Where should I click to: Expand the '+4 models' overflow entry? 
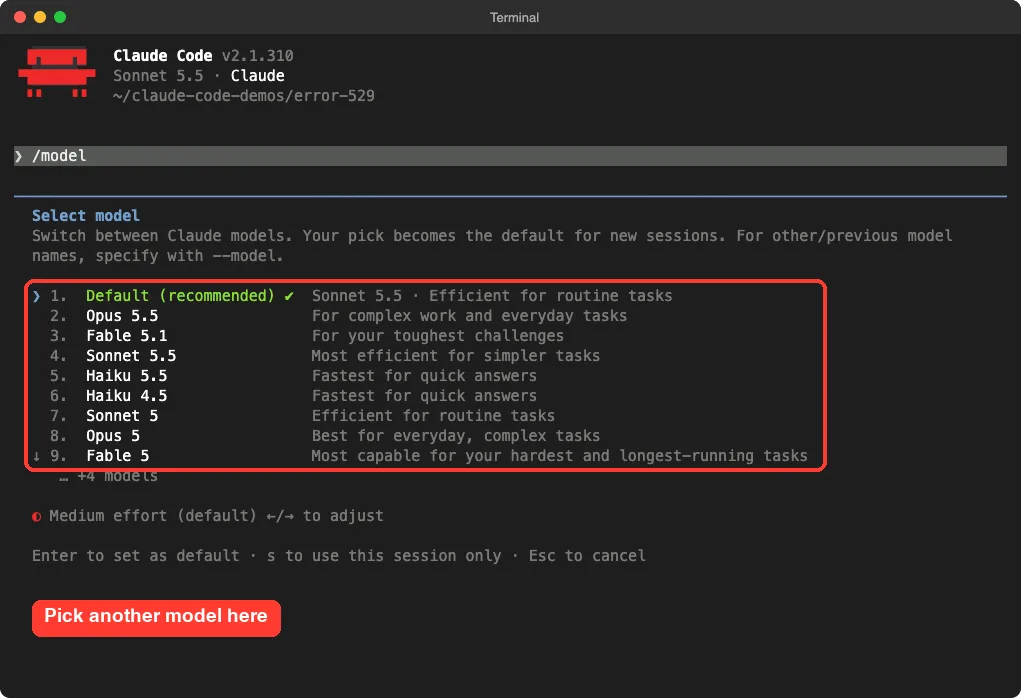pyautogui.click(x=108, y=477)
